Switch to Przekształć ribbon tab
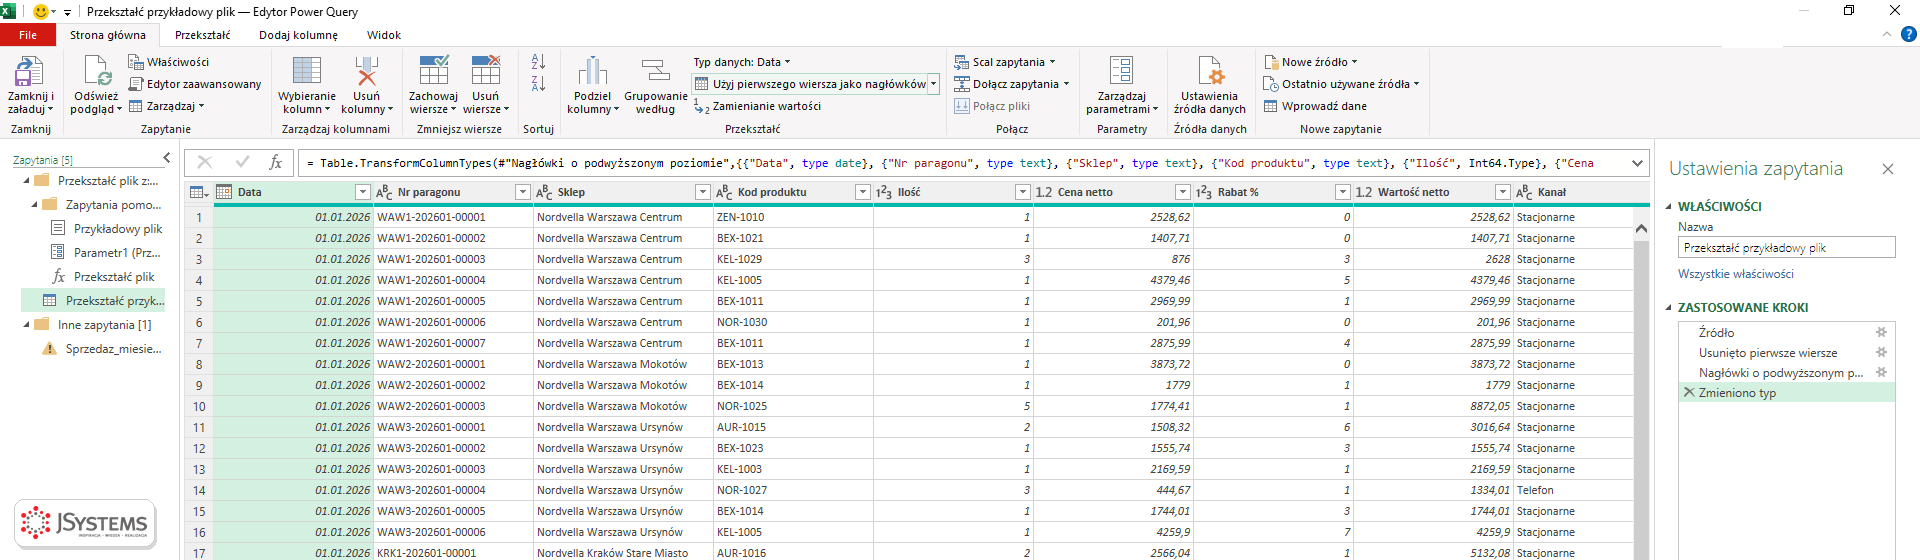The image size is (1920, 560). pyautogui.click(x=203, y=35)
